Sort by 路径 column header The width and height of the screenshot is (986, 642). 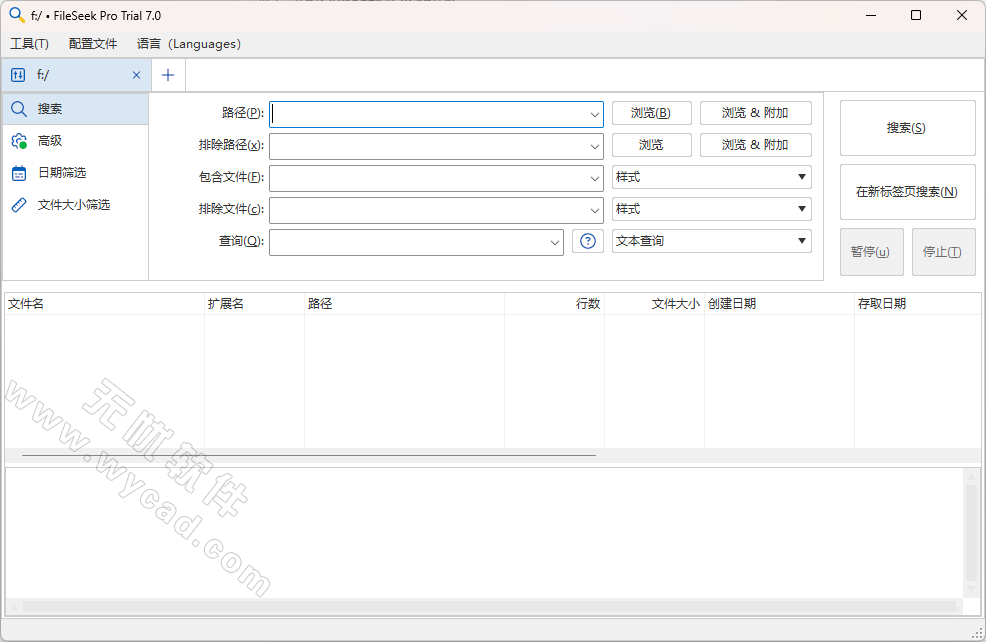point(404,304)
